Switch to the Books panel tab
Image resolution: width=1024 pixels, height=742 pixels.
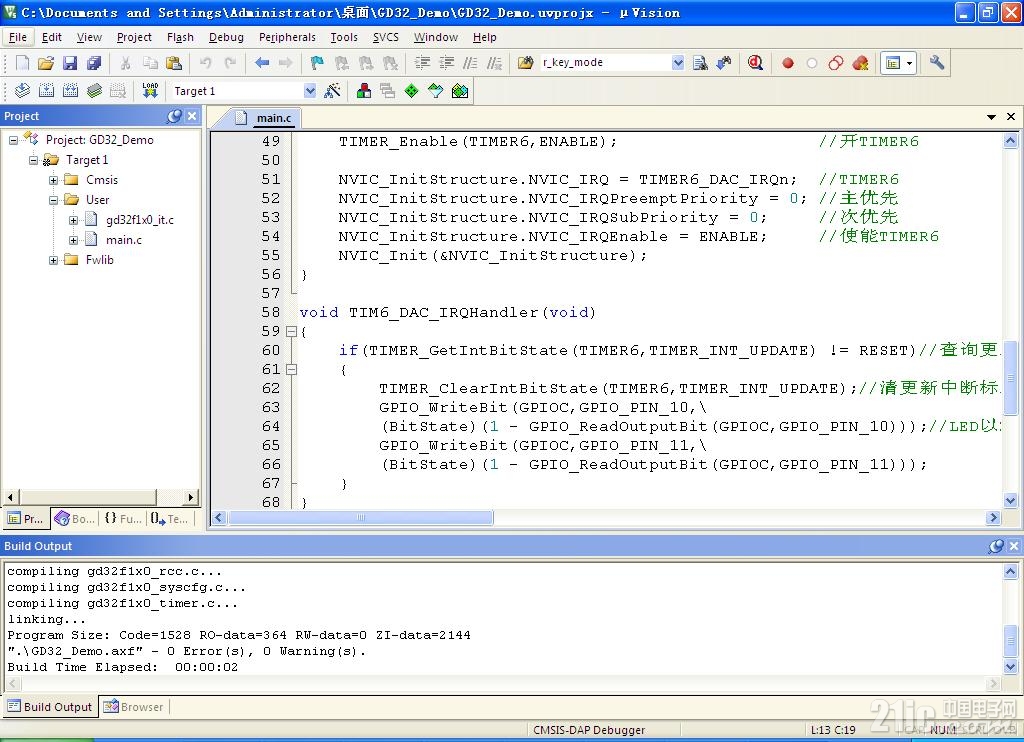75,519
